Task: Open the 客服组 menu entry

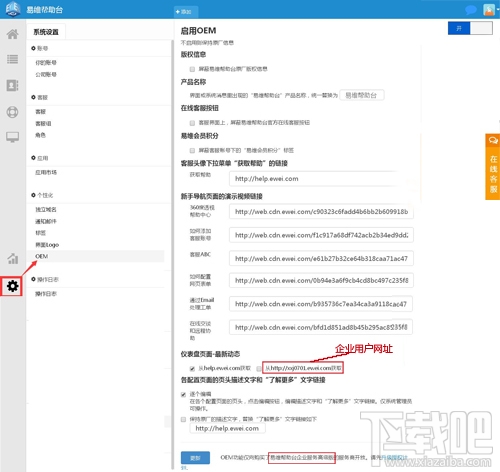Action: [x=43, y=124]
